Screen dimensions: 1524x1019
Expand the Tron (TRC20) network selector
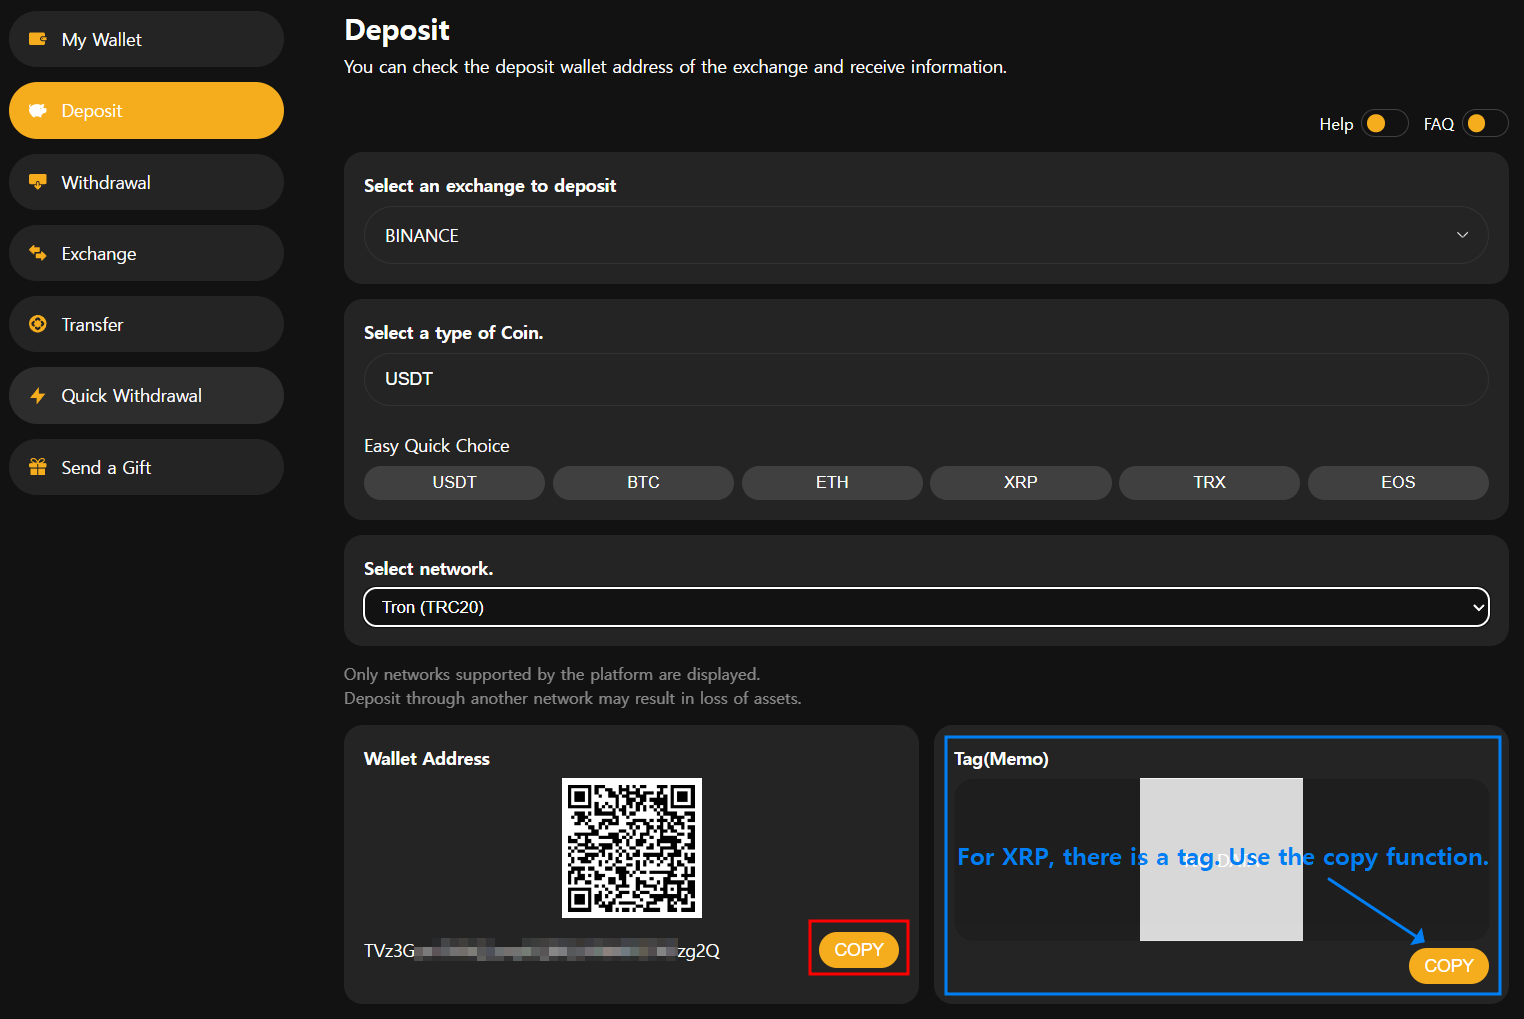(x=925, y=607)
